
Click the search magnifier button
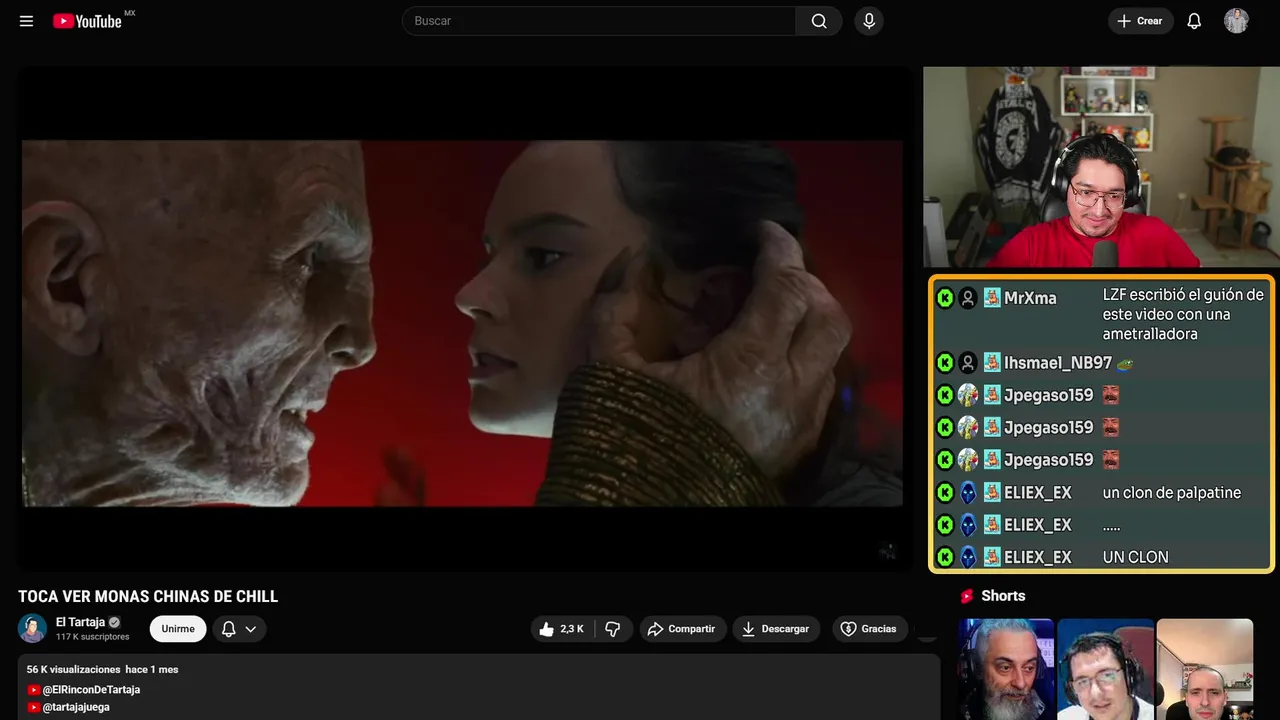point(819,21)
